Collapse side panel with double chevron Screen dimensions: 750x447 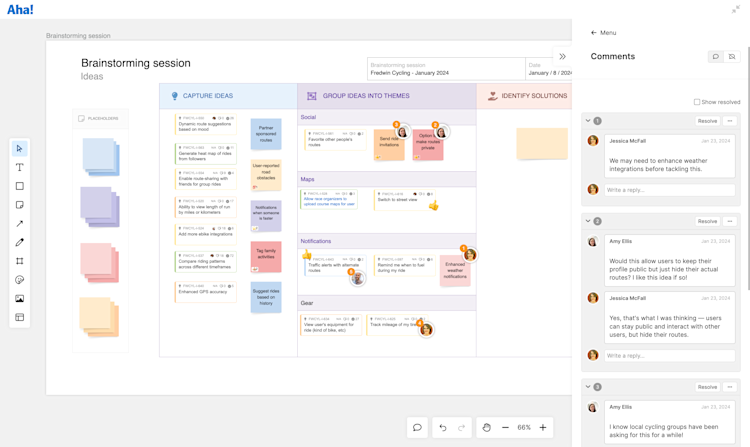[x=562, y=56]
